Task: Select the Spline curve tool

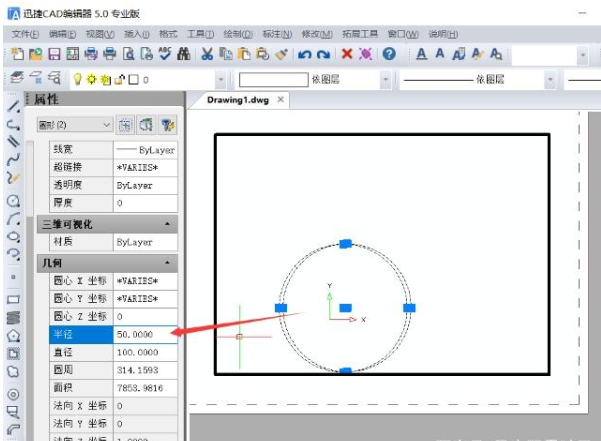Action: pyautogui.click(x=13, y=160)
